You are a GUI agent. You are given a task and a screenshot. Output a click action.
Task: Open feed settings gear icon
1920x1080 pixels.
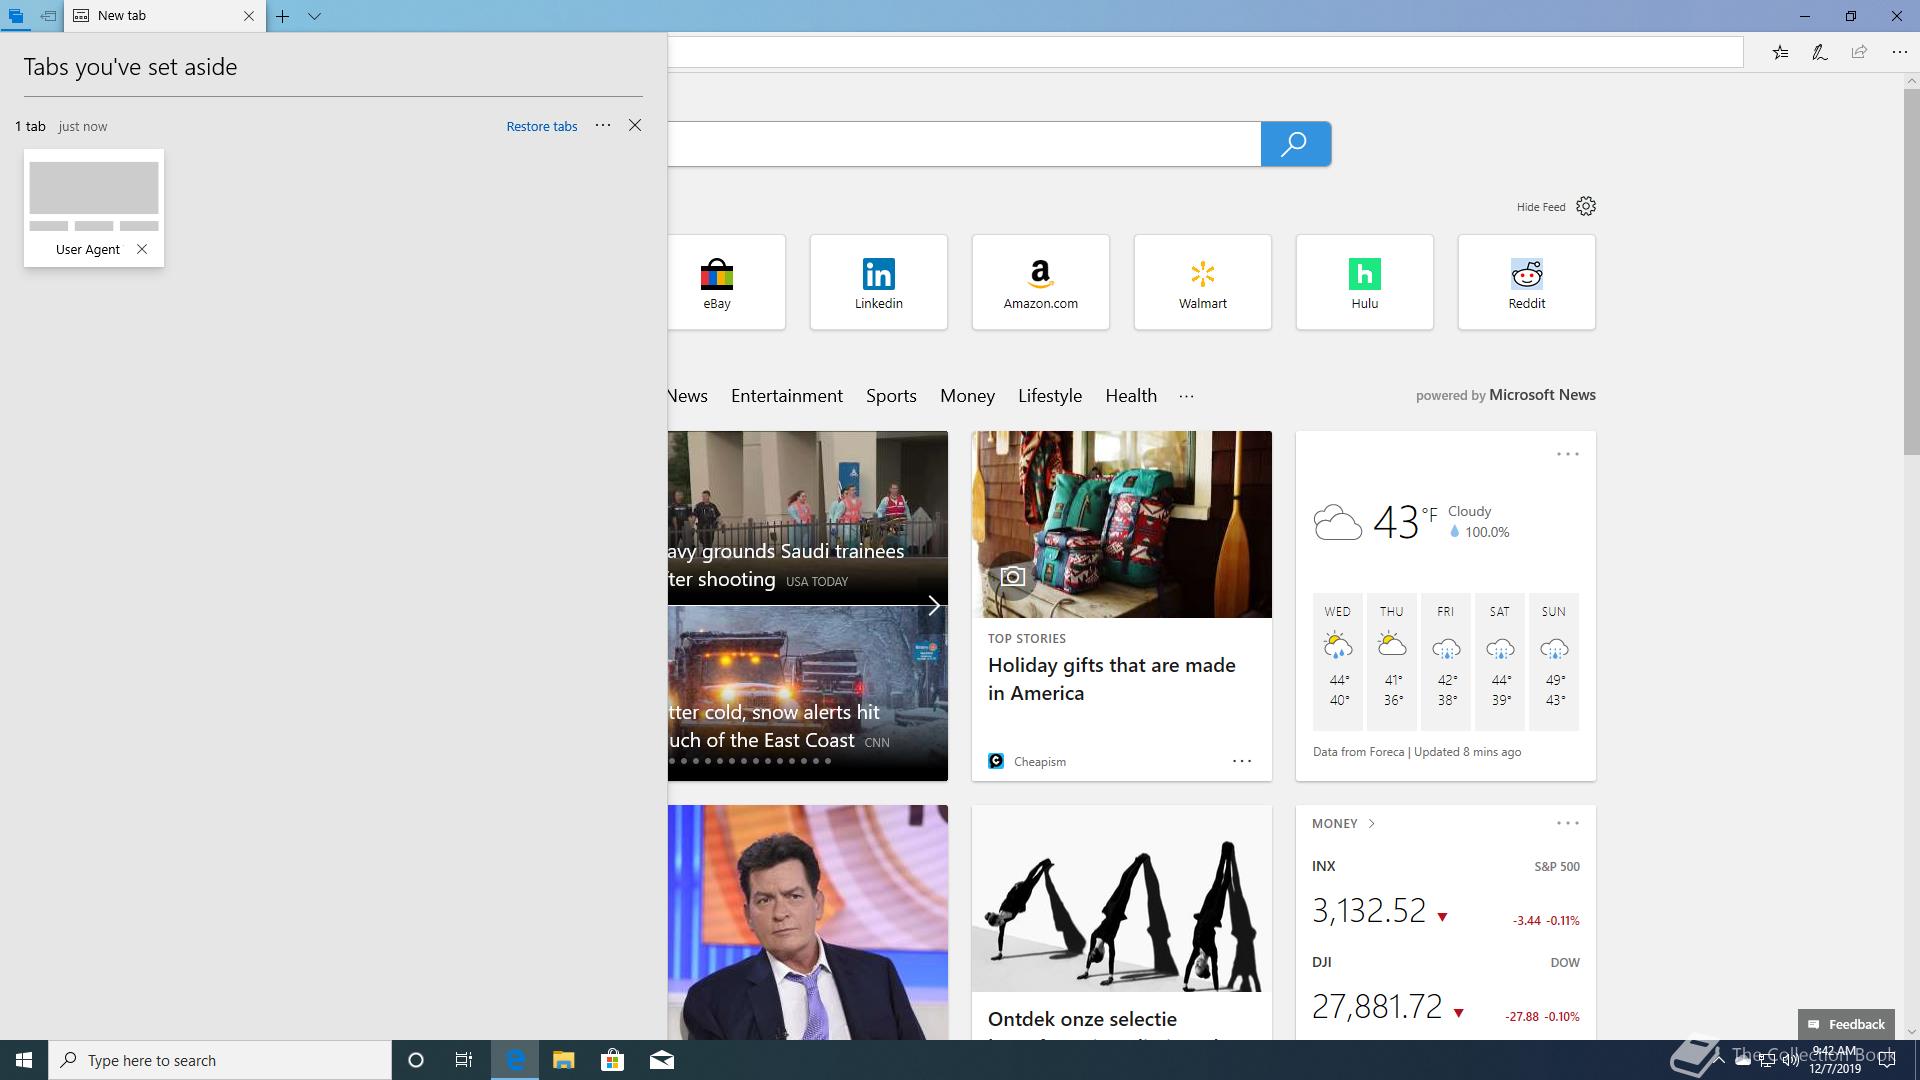pos(1586,206)
